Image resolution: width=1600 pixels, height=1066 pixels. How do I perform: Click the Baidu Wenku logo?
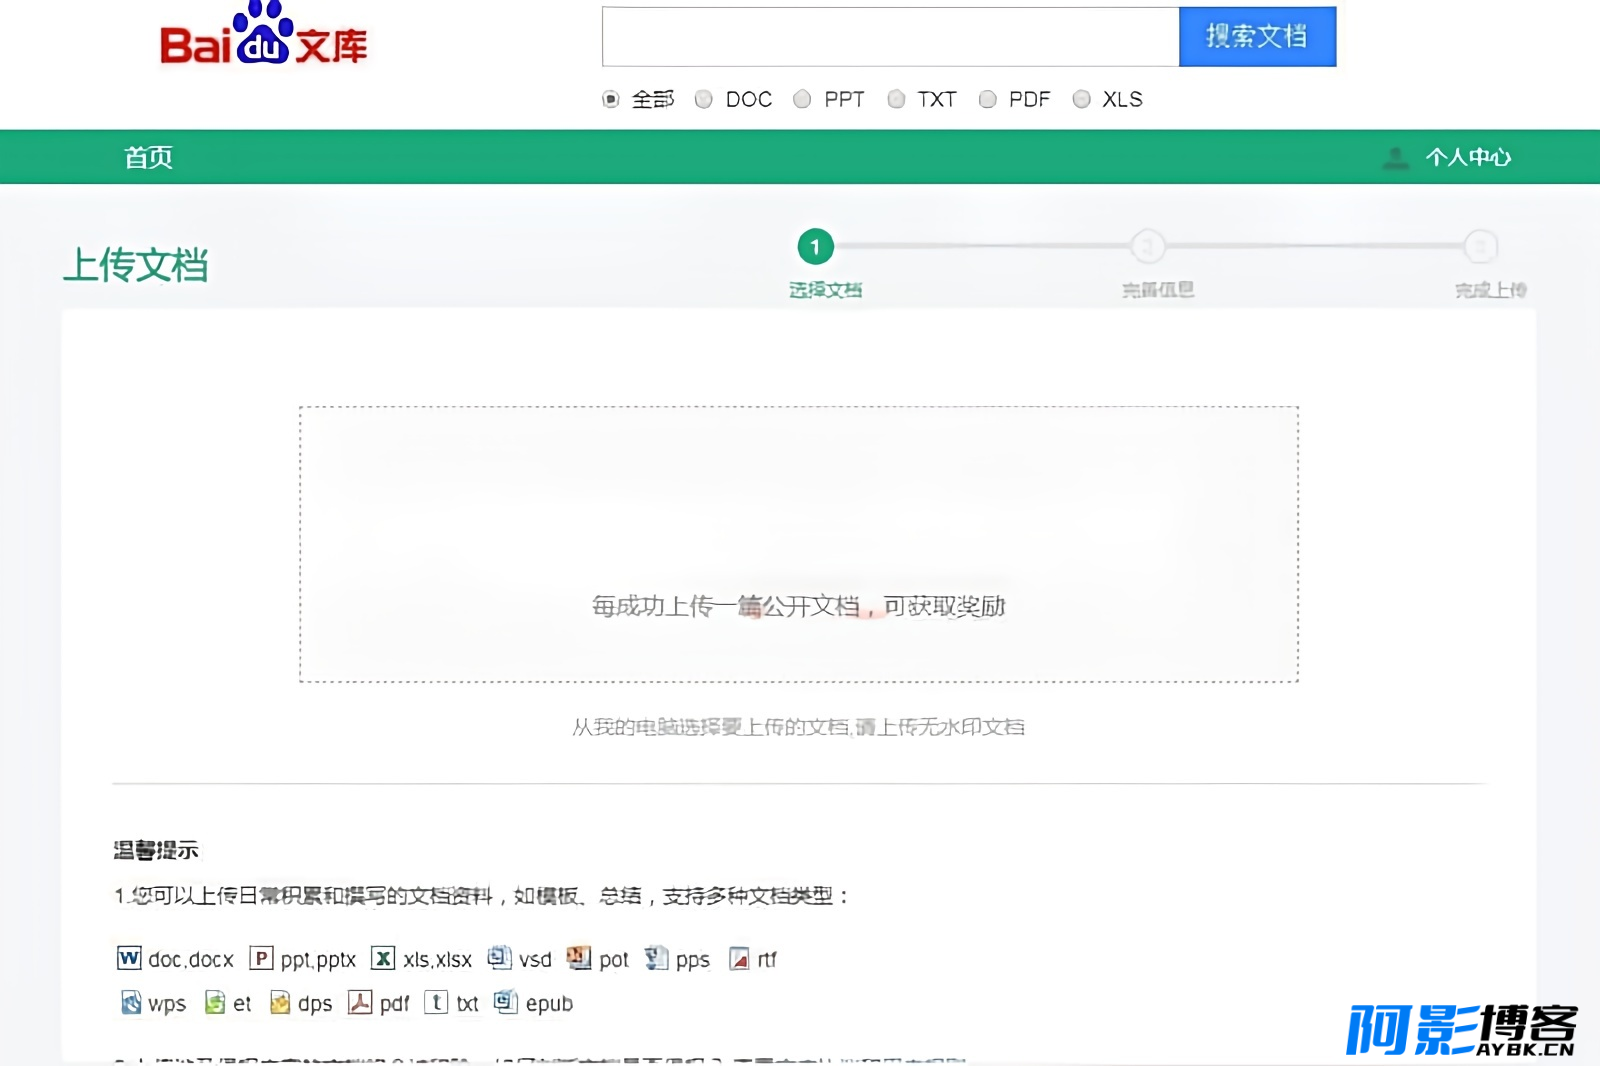point(264,35)
